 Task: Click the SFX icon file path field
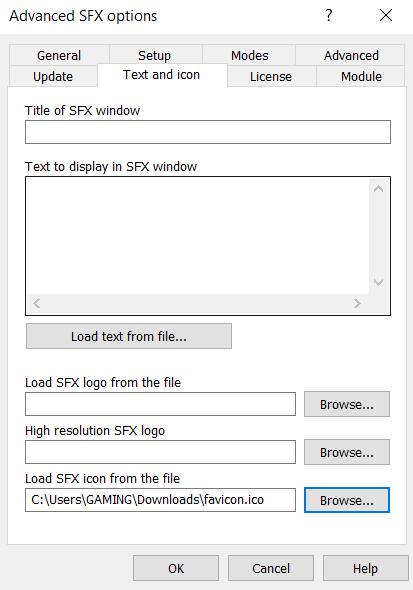[x=161, y=500]
